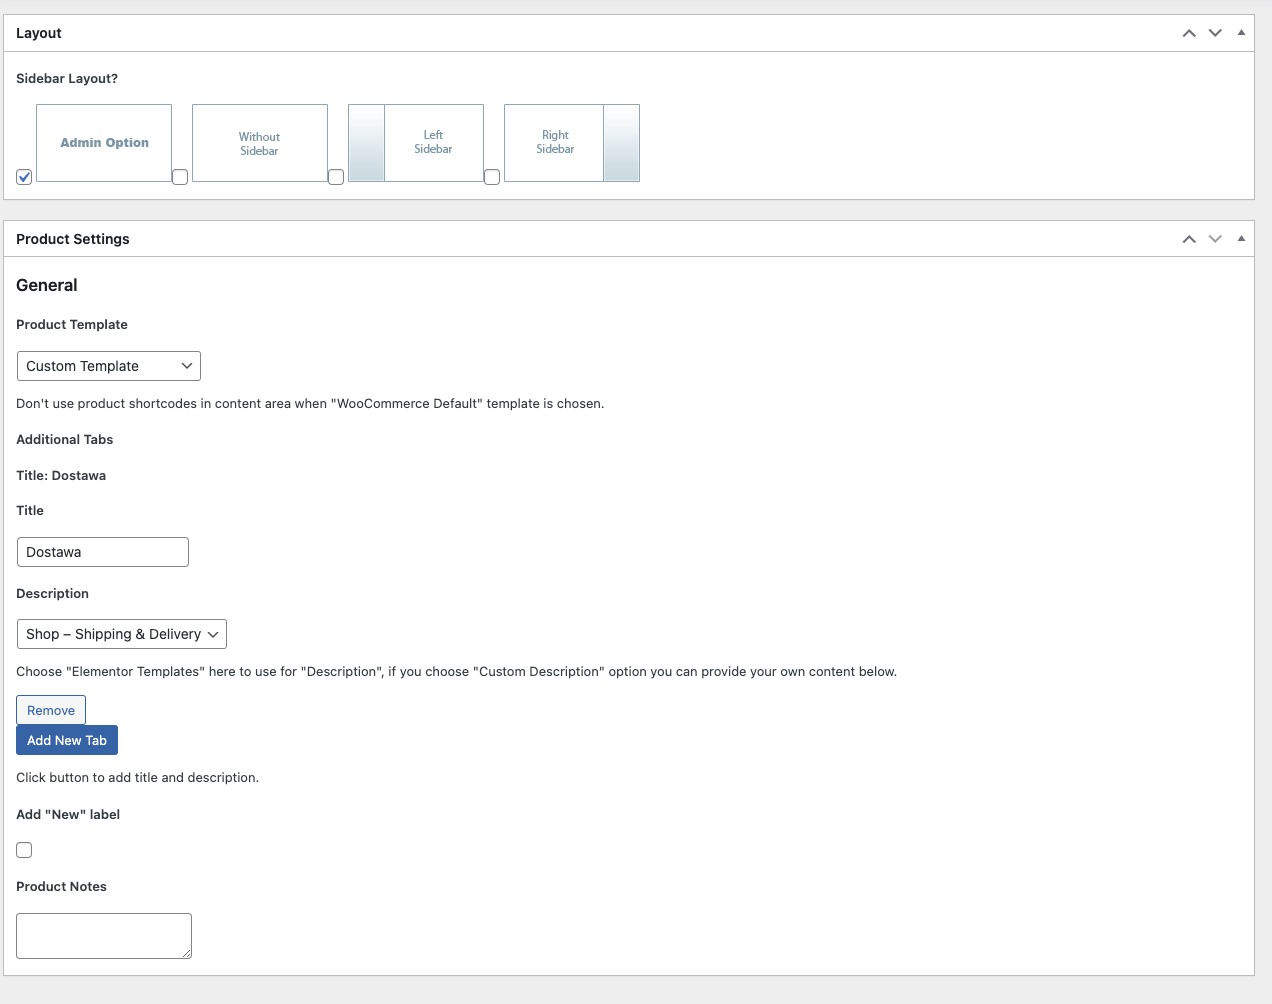
Task: Check the Right Sidebar layout checkbox
Action: [x=492, y=177]
